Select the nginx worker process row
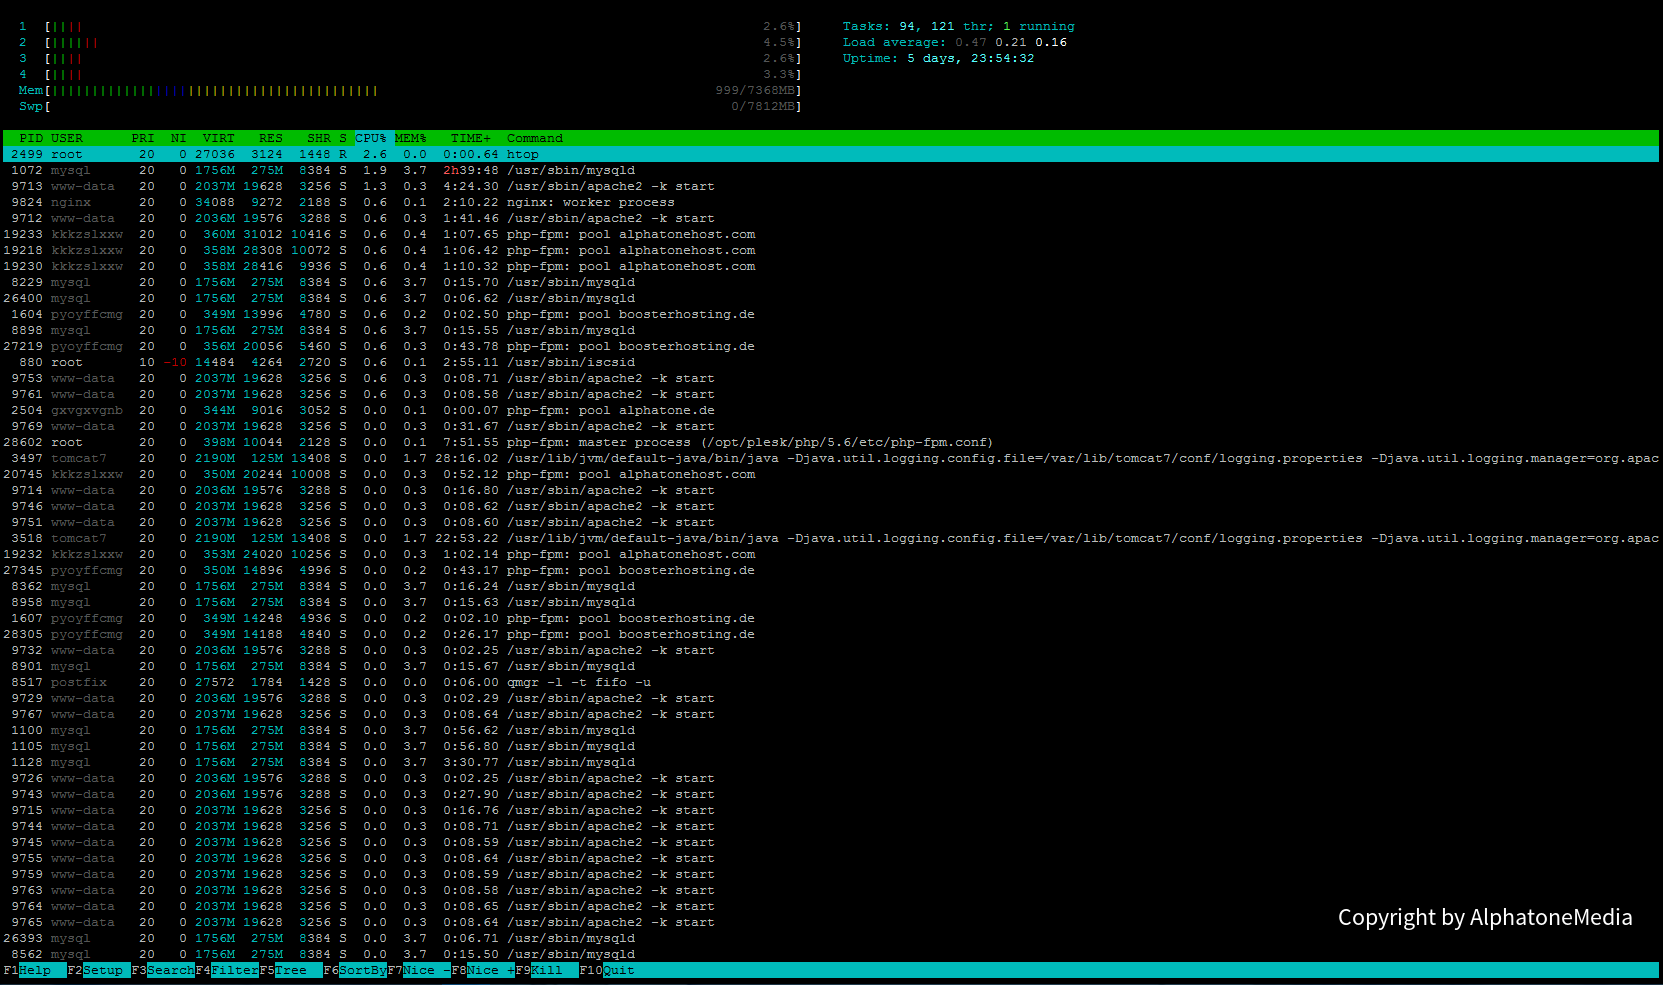The width and height of the screenshot is (1663, 985). (590, 202)
